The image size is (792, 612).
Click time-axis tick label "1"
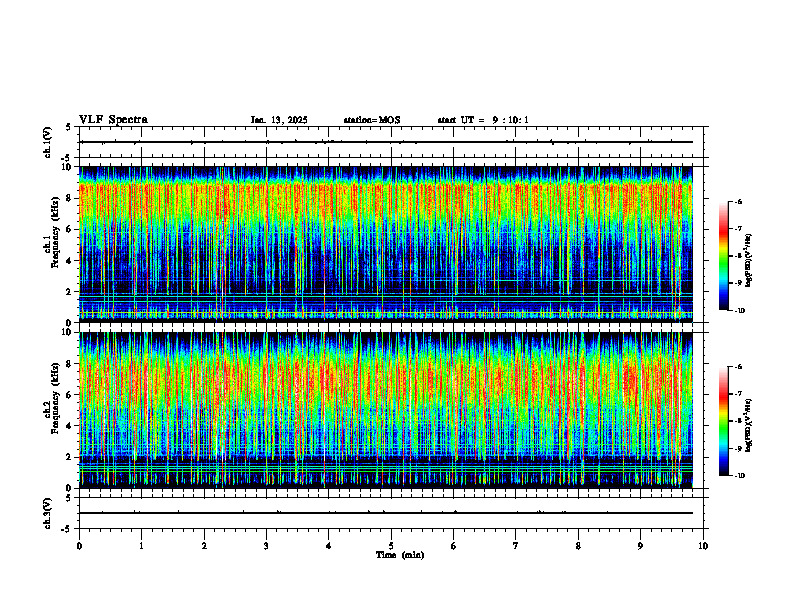141,546
